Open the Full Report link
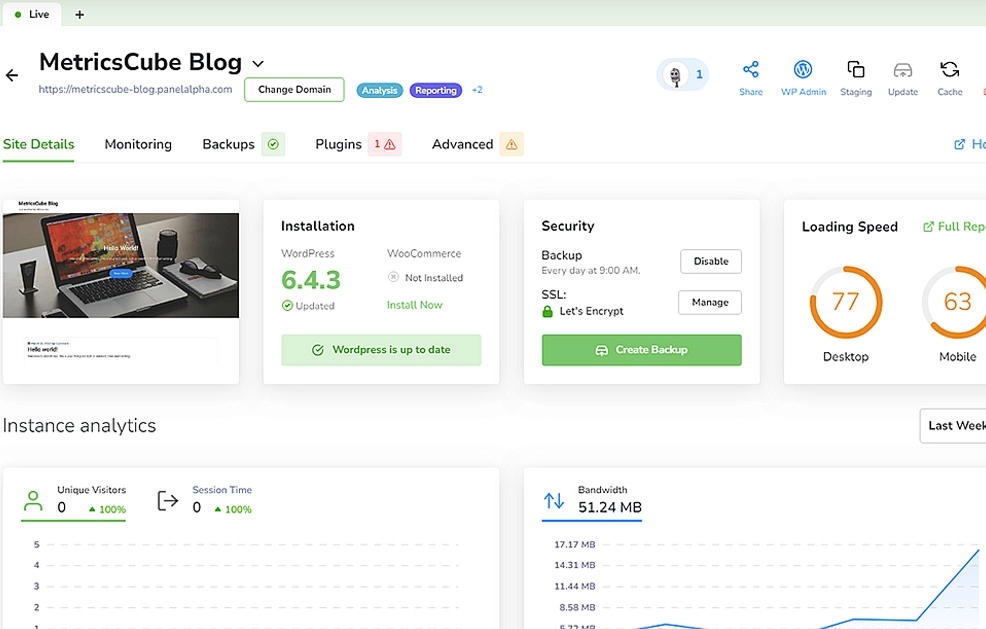 [954, 226]
